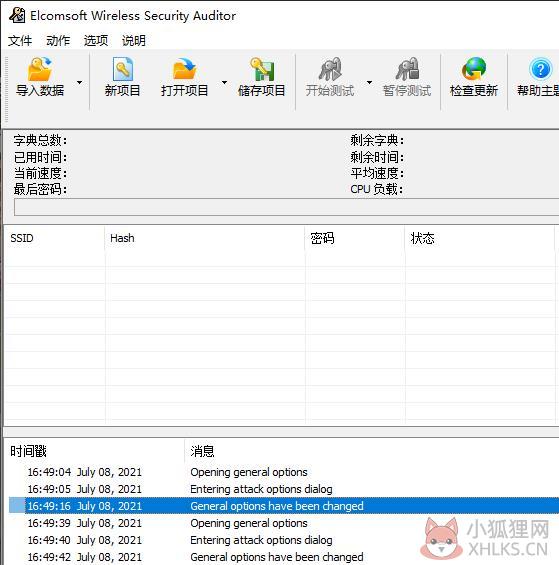
Task: Select highlighted log row at 16:49:16
Action: [284, 506]
